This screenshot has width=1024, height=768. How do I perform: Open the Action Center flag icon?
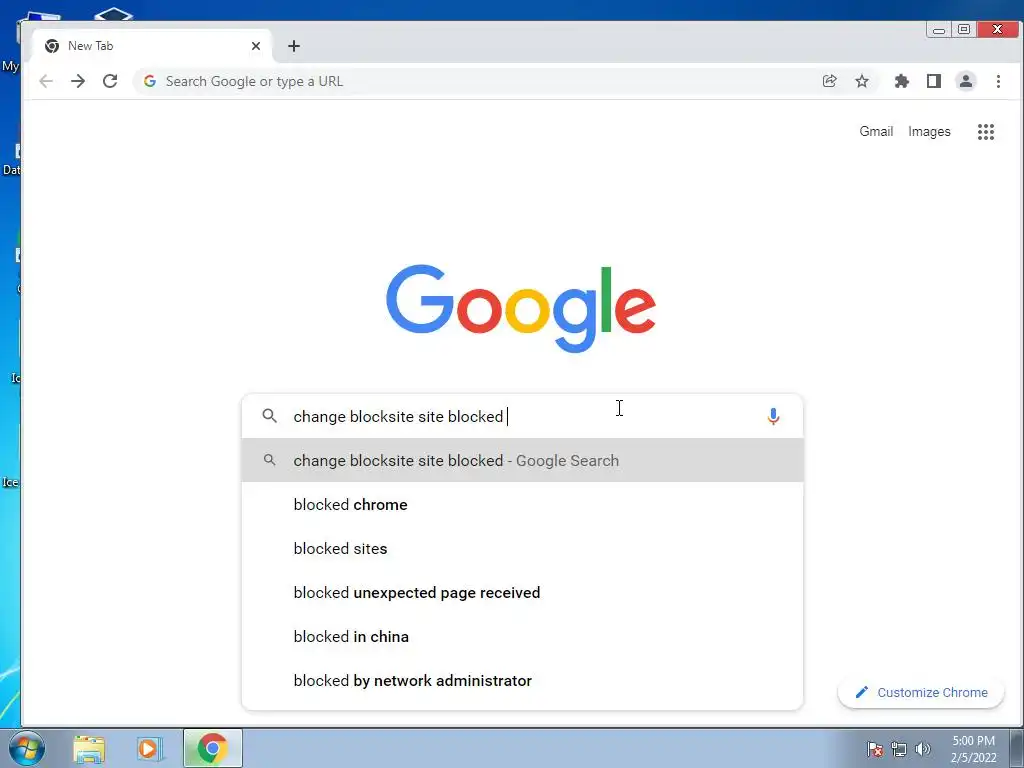click(x=875, y=749)
